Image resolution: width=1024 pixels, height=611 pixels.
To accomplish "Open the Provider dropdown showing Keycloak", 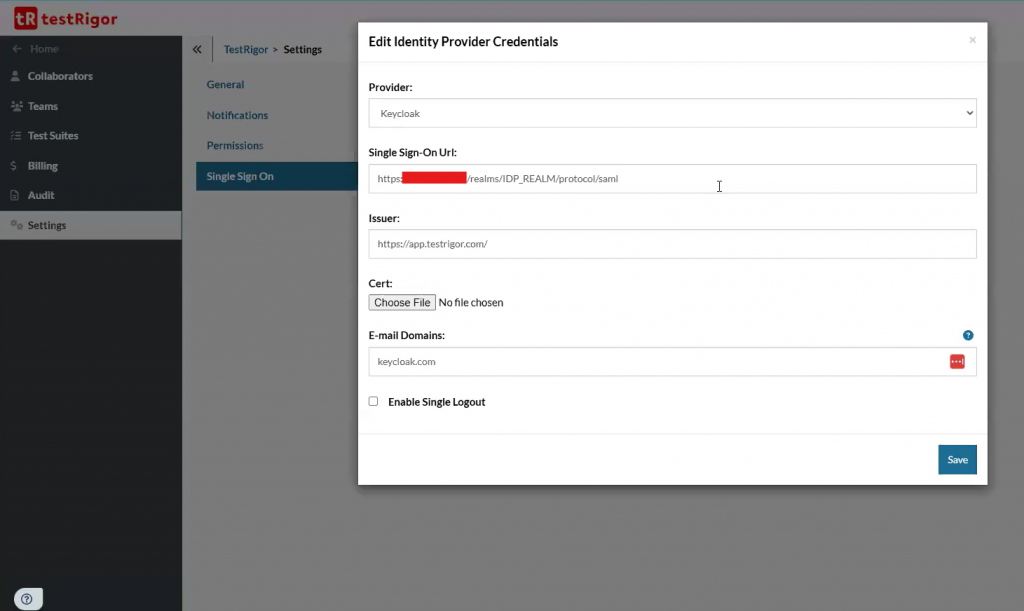I will [672, 114].
